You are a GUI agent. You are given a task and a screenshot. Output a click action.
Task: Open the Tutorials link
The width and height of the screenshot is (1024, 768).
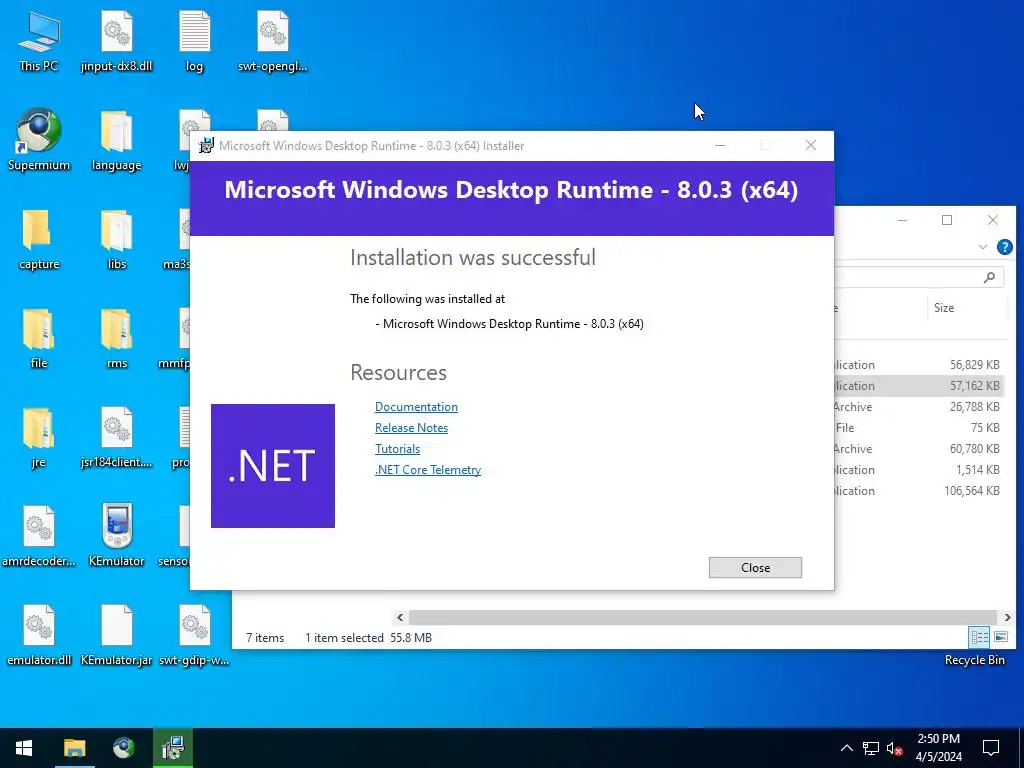(x=397, y=449)
